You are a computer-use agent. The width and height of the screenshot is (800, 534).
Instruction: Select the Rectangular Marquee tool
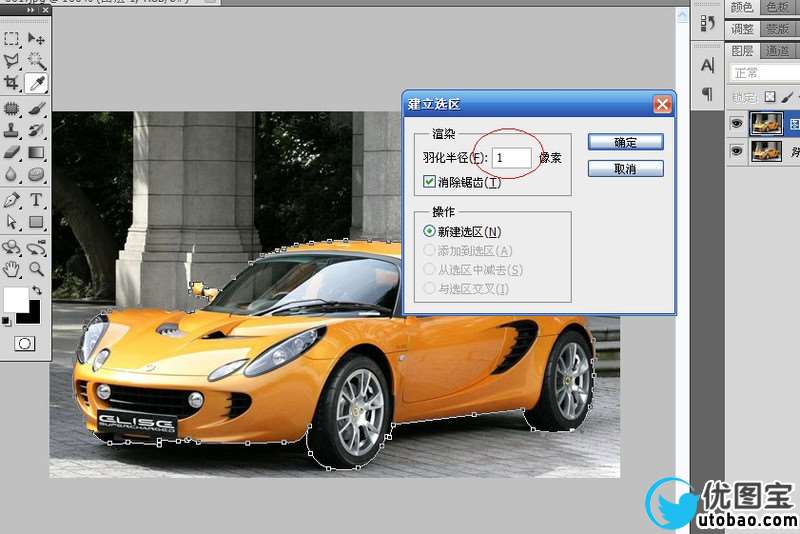[12, 39]
